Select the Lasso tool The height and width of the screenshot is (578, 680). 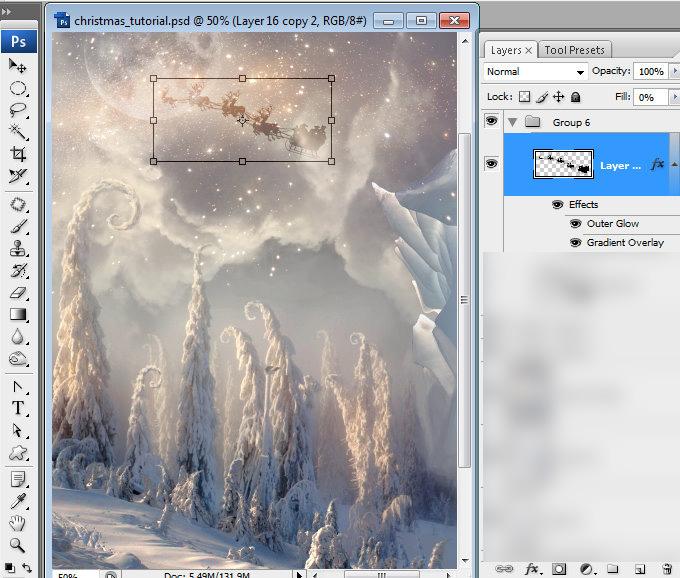pos(17,110)
